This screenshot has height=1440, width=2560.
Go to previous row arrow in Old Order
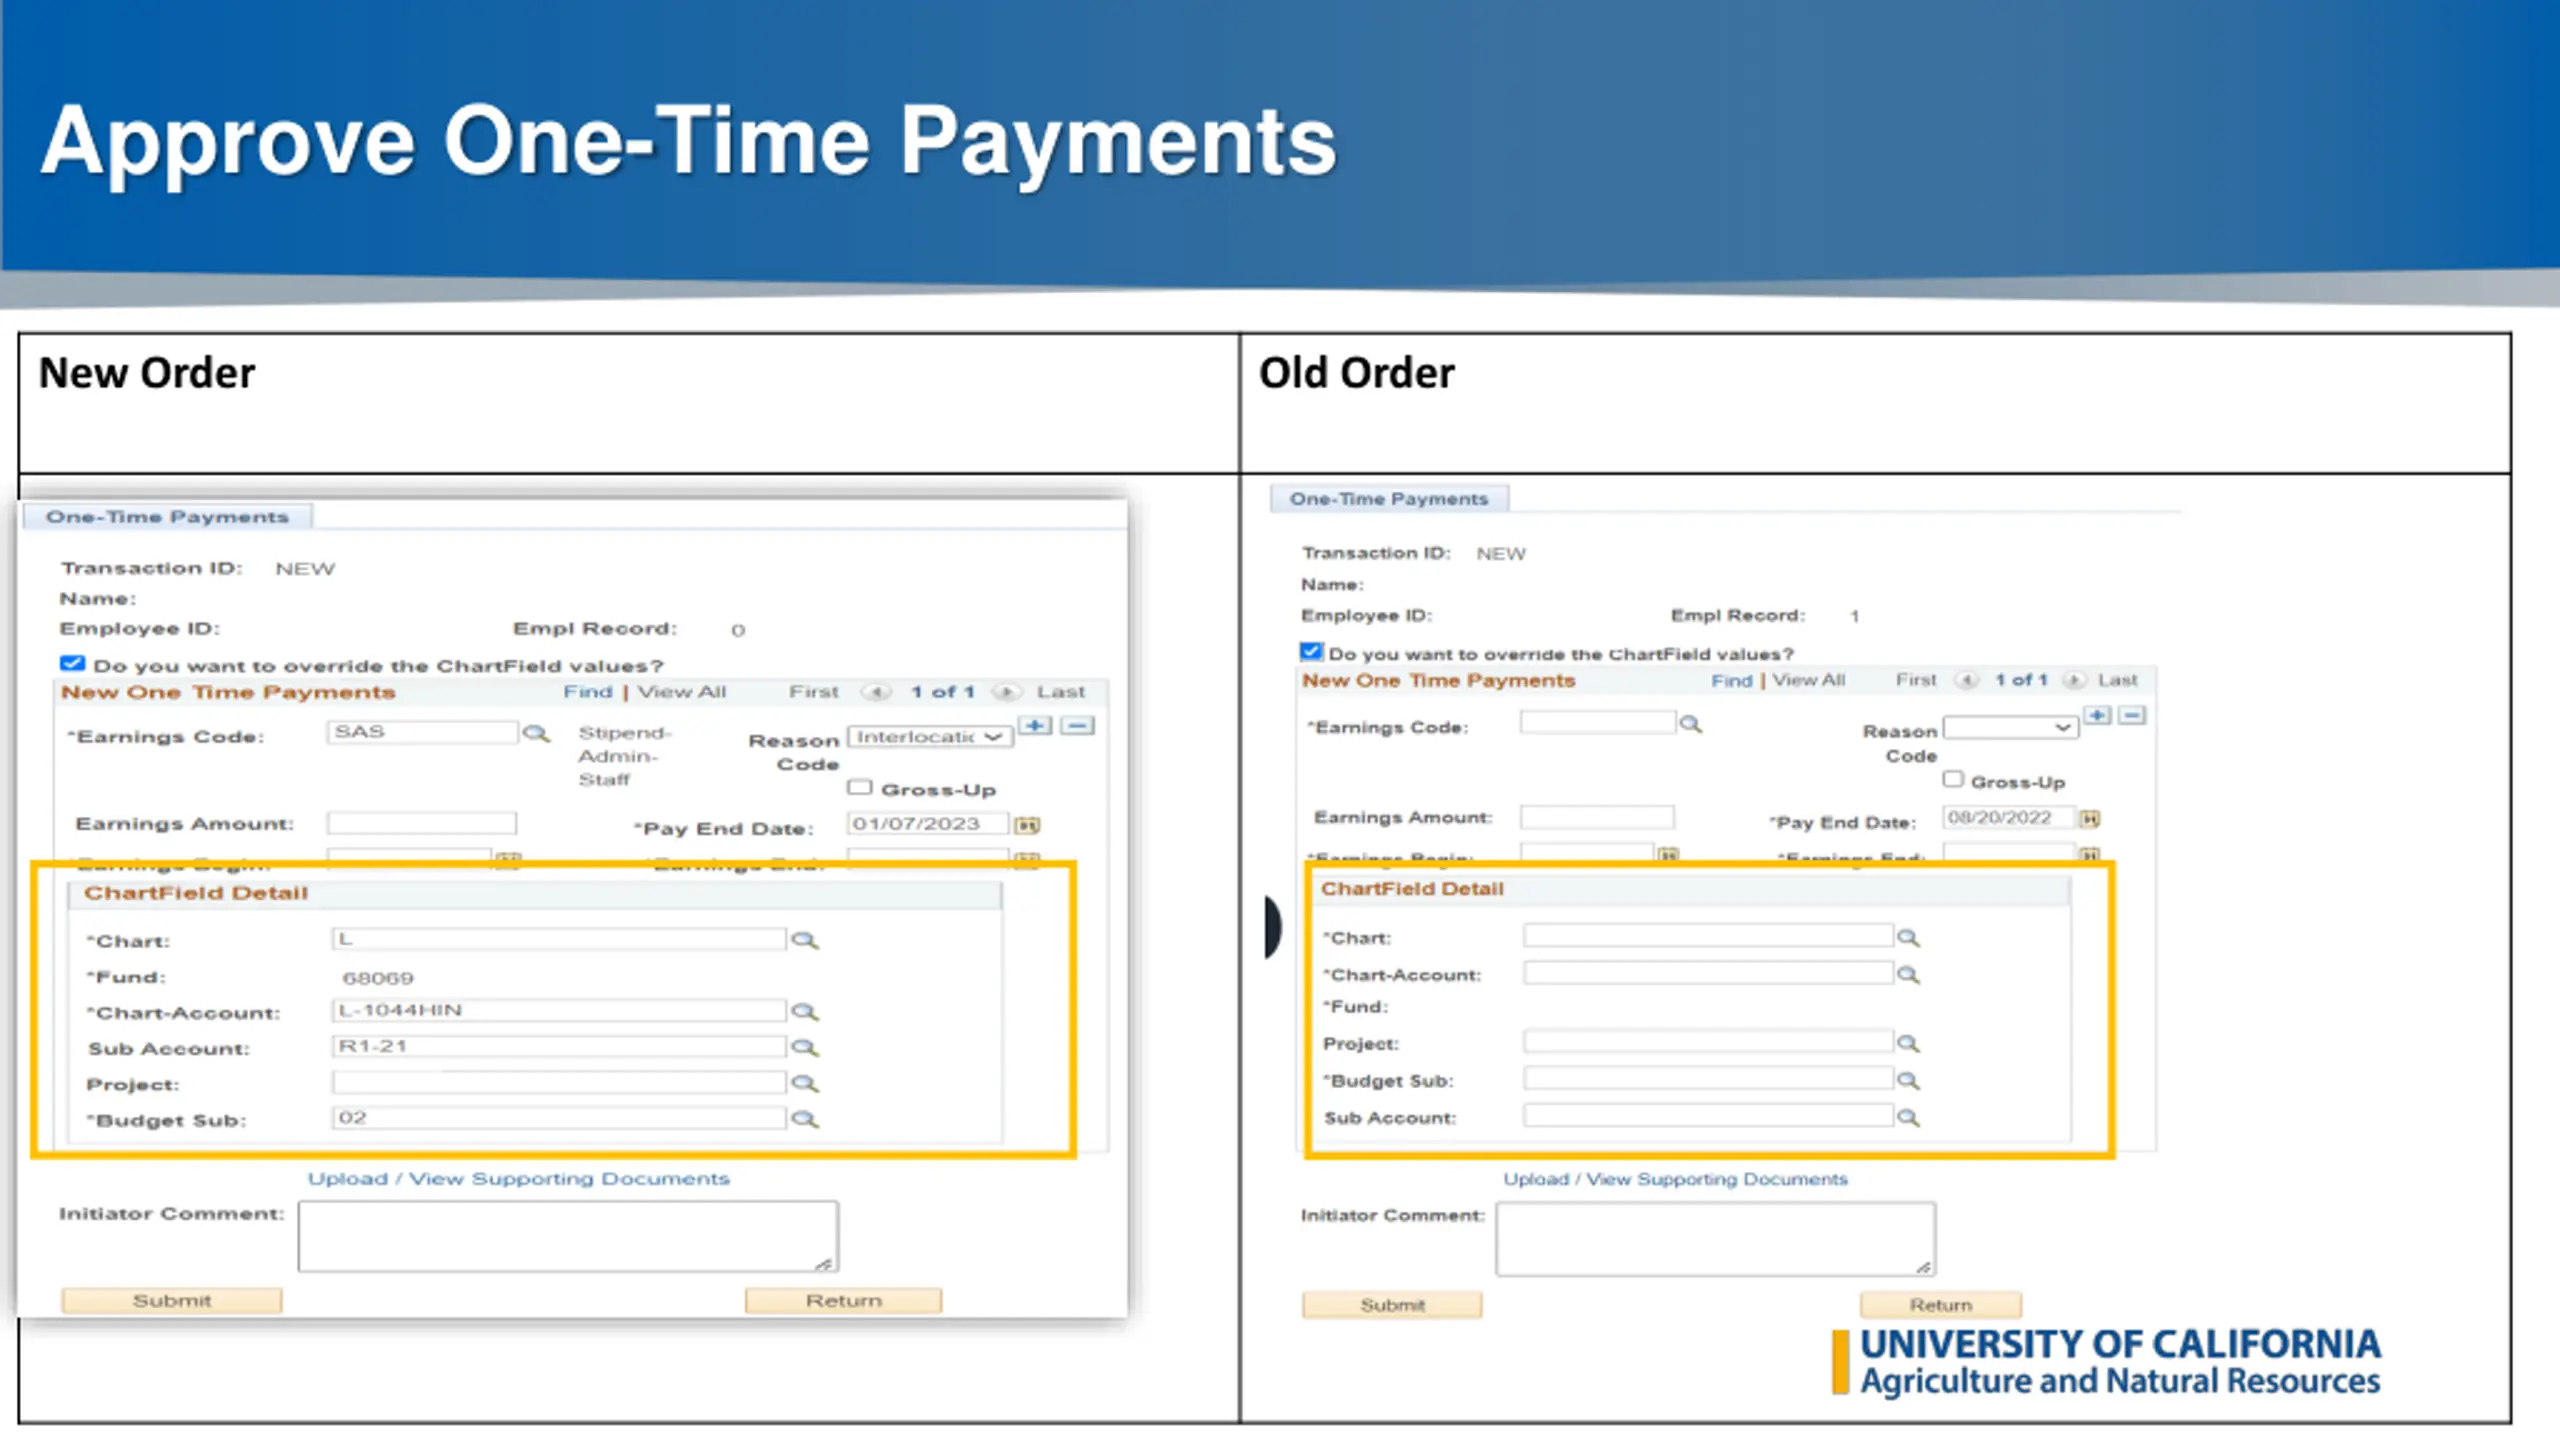1966,680
